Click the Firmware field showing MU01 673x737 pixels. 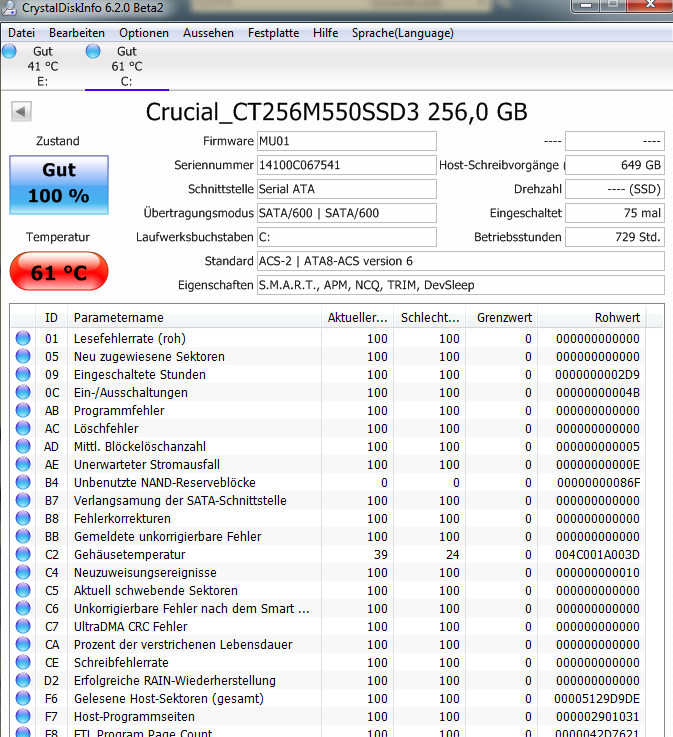click(347, 141)
